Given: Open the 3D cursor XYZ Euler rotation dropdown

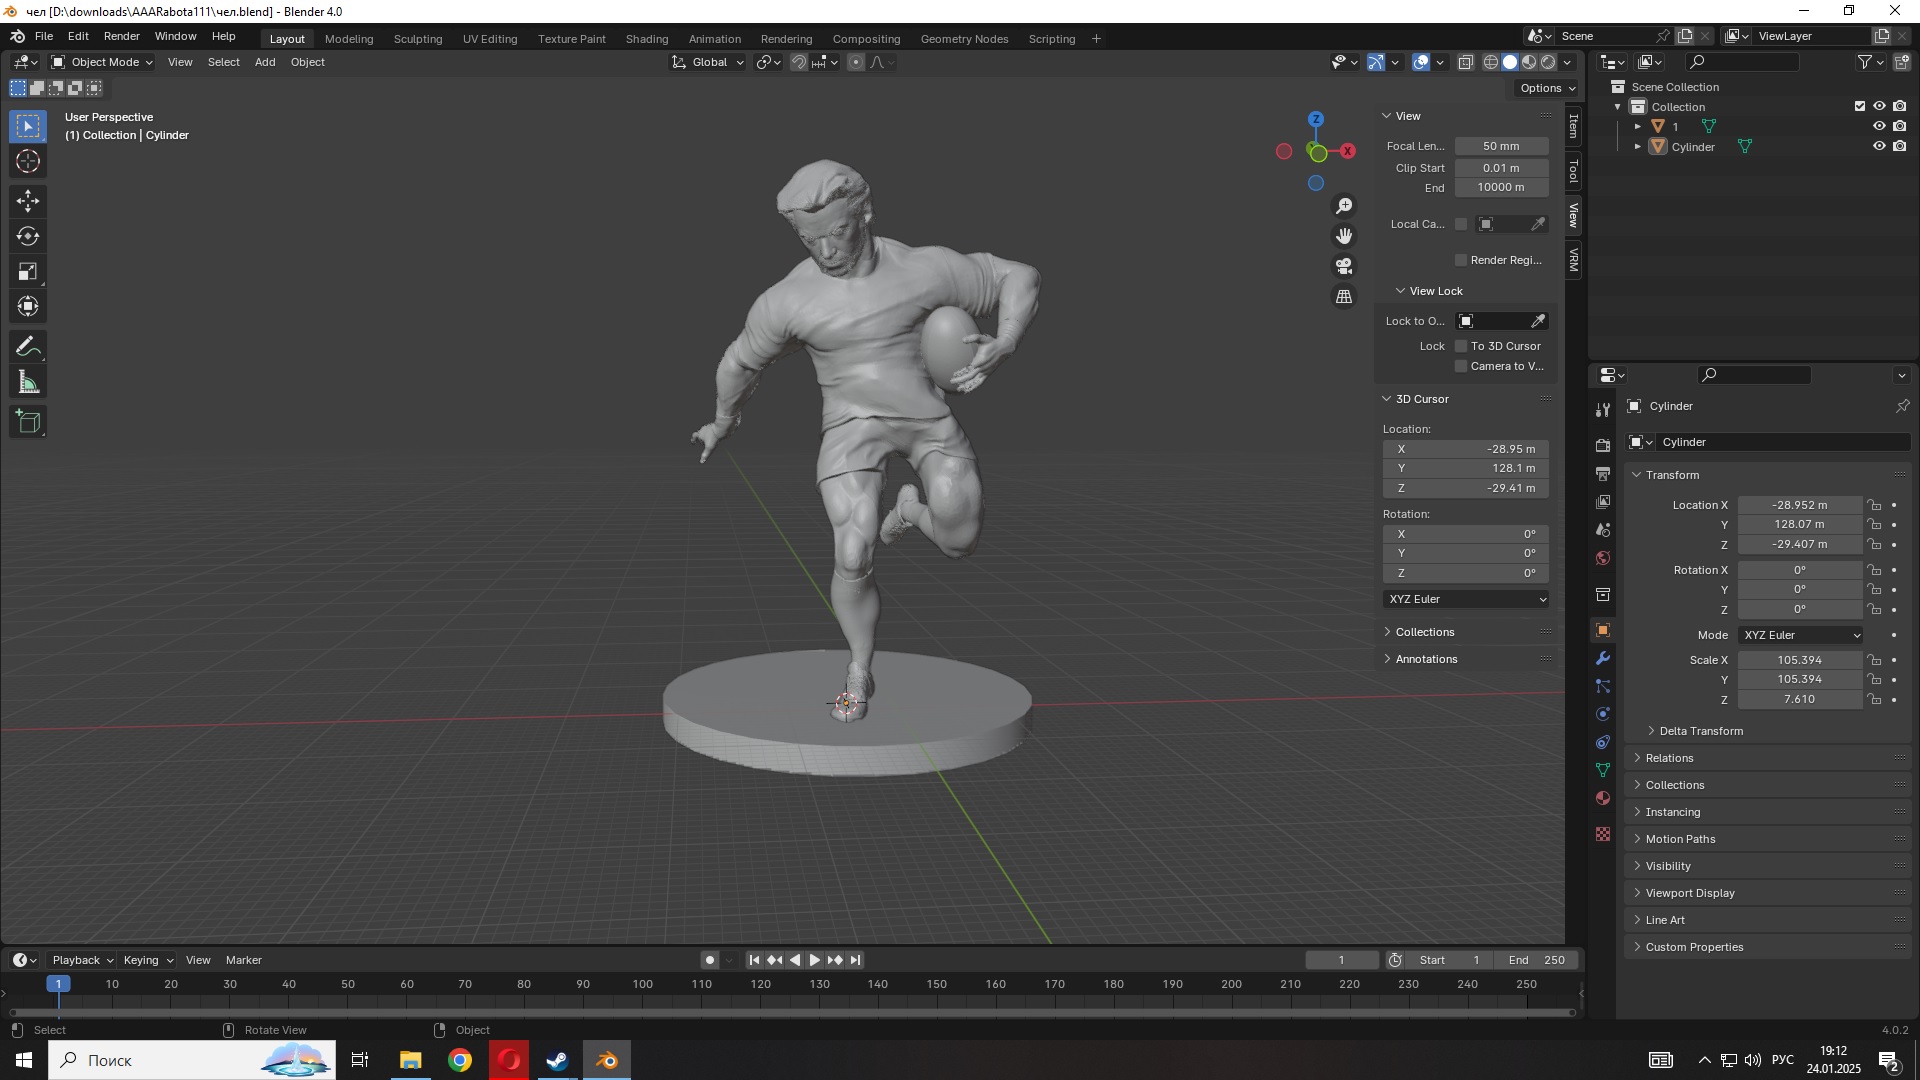Looking at the screenshot, I should coord(1466,599).
